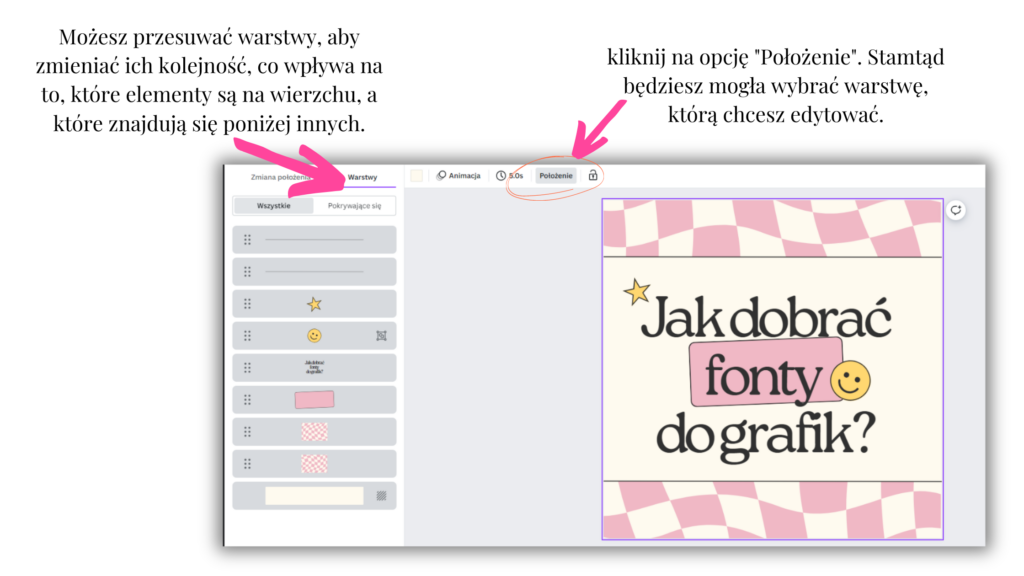This screenshot has height=576, width=1024.
Task: Select the lowest pink checkered pattern layer
Action: point(314,464)
